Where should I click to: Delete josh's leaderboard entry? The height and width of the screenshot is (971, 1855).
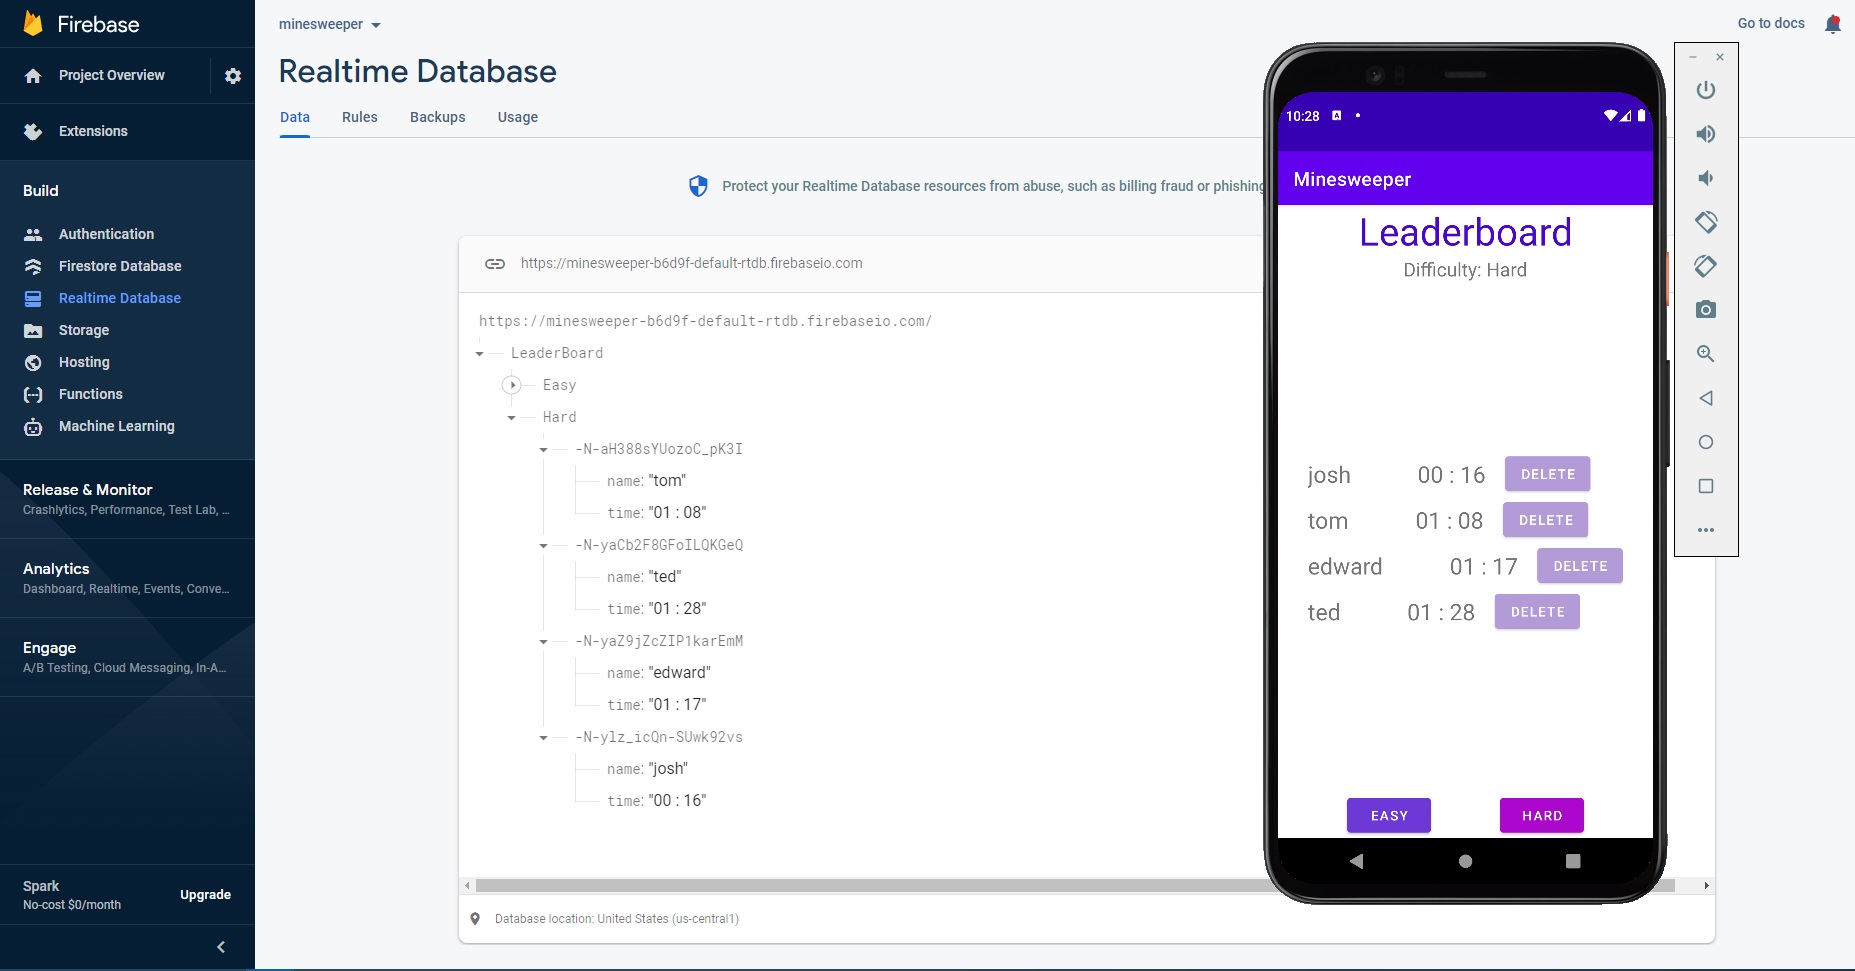(1547, 474)
